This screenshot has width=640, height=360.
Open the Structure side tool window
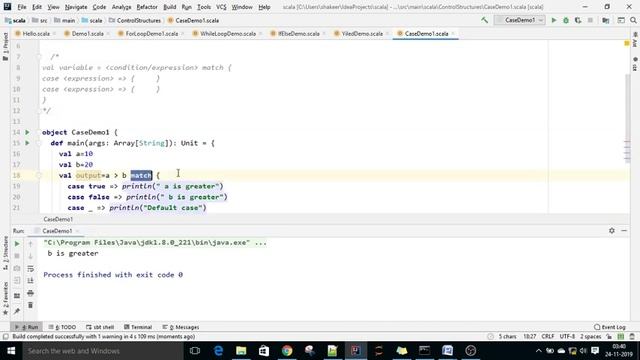click(5, 253)
